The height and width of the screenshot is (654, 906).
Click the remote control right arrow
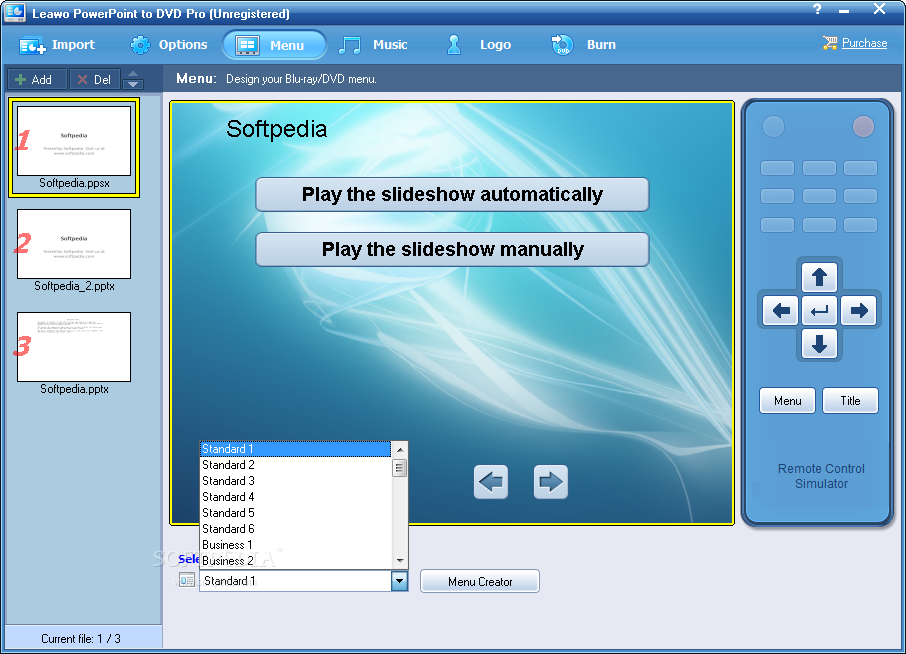click(x=858, y=311)
